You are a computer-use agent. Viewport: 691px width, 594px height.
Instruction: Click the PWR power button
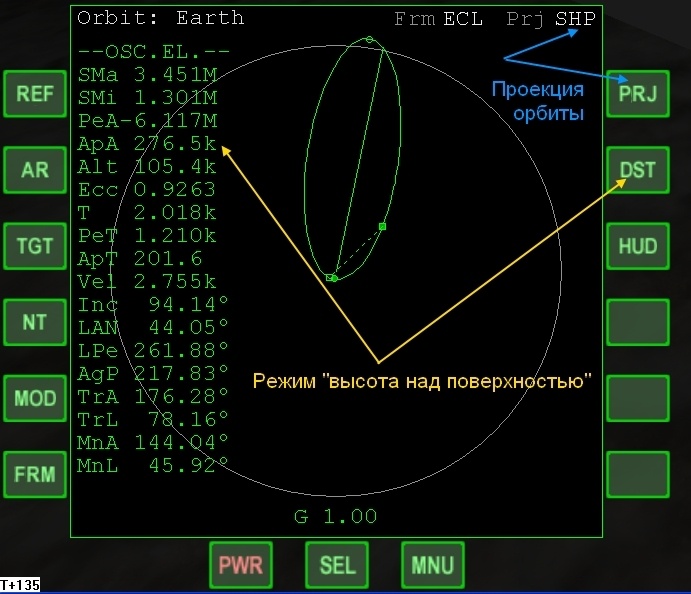tap(241, 565)
